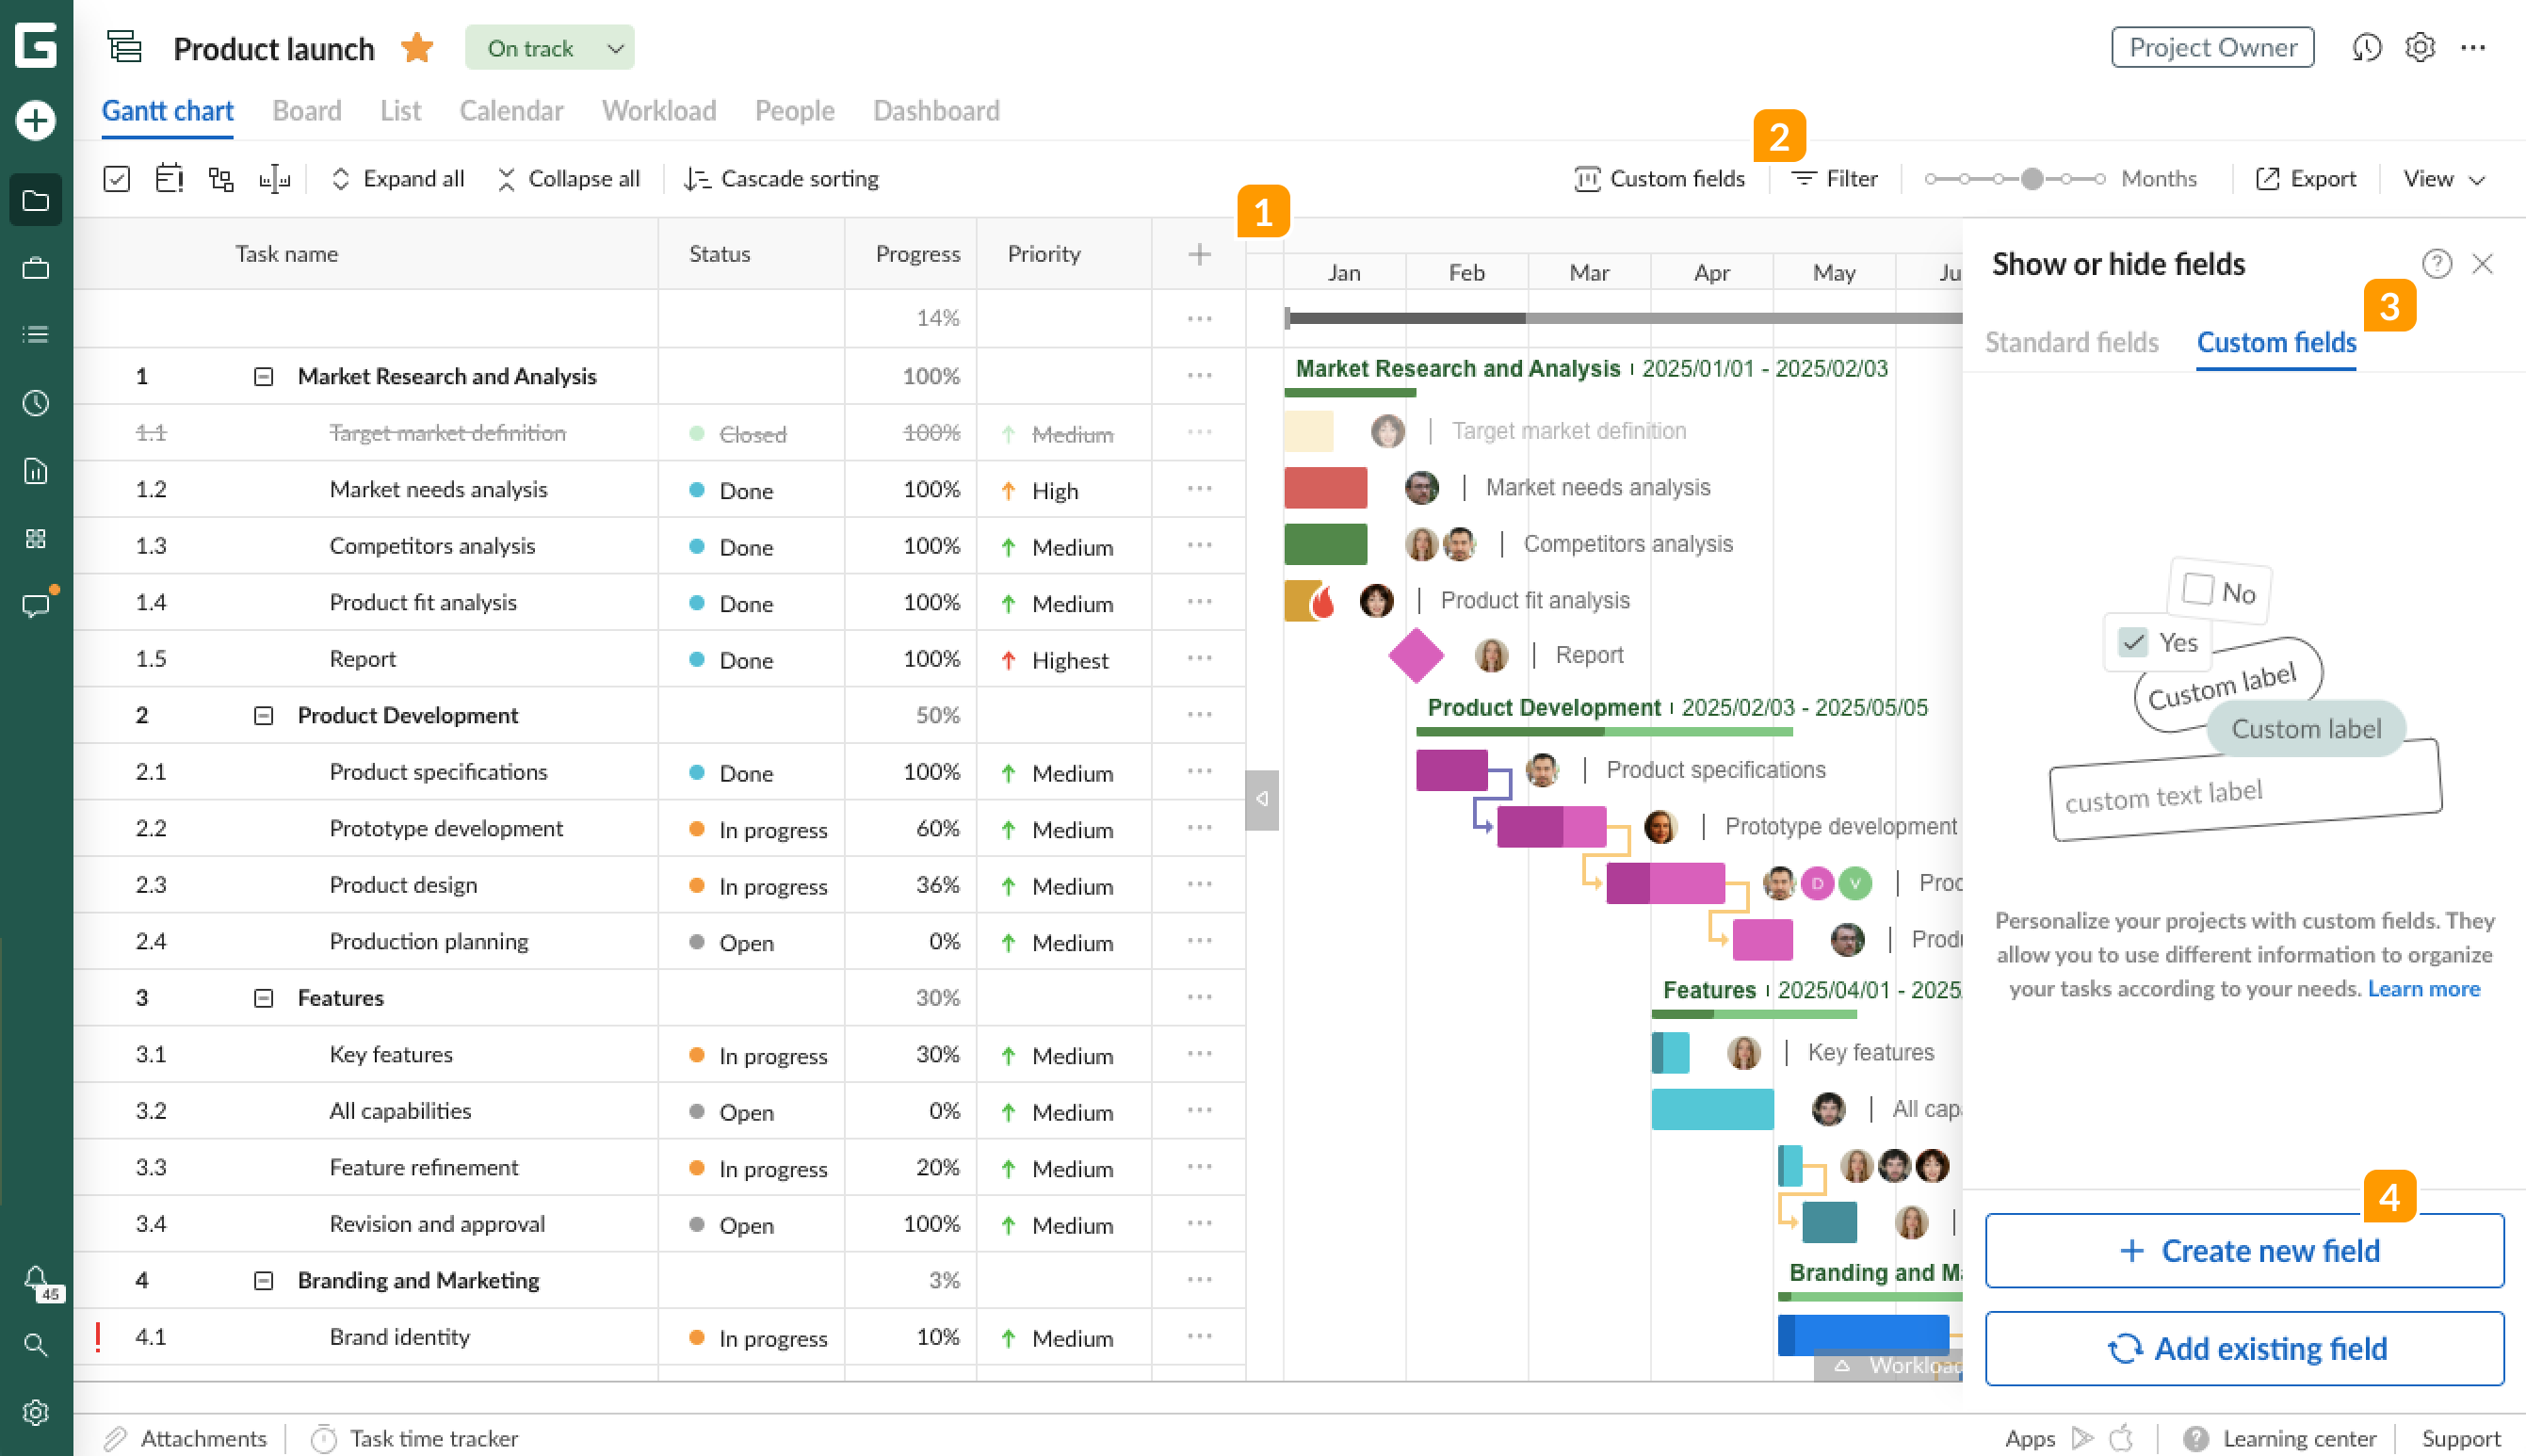Click the search magnifier icon in sidebar
Image resolution: width=2526 pixels, height=1456 pixels.
[36, 1345]
